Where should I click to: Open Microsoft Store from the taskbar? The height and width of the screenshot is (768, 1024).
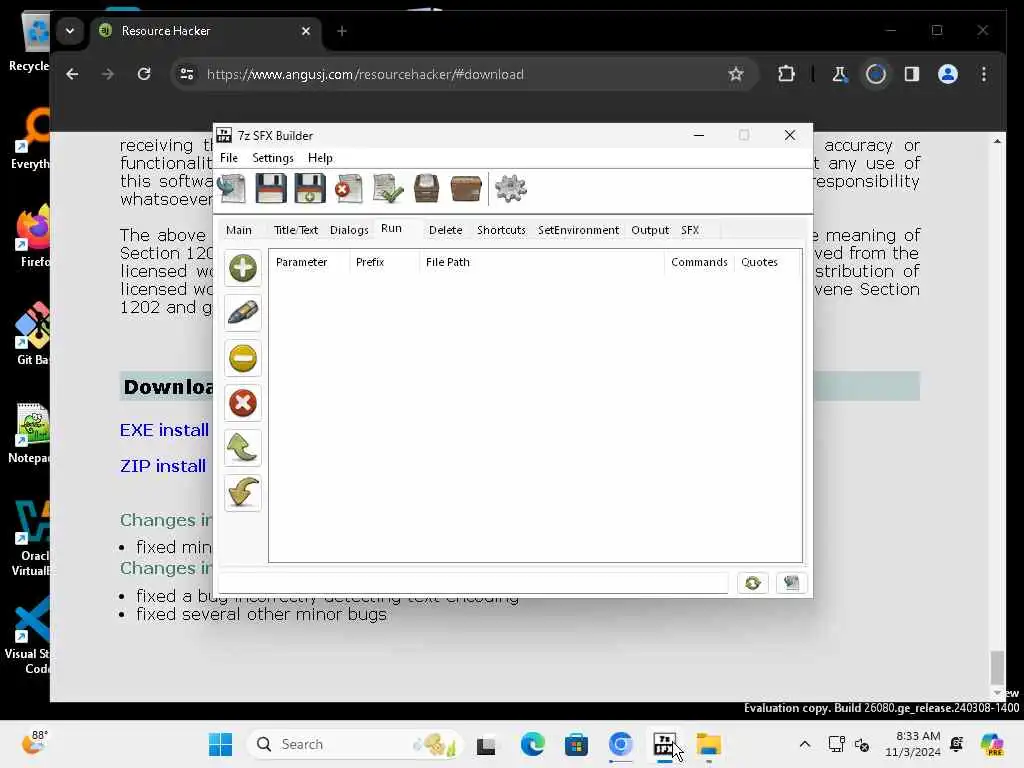576,744
